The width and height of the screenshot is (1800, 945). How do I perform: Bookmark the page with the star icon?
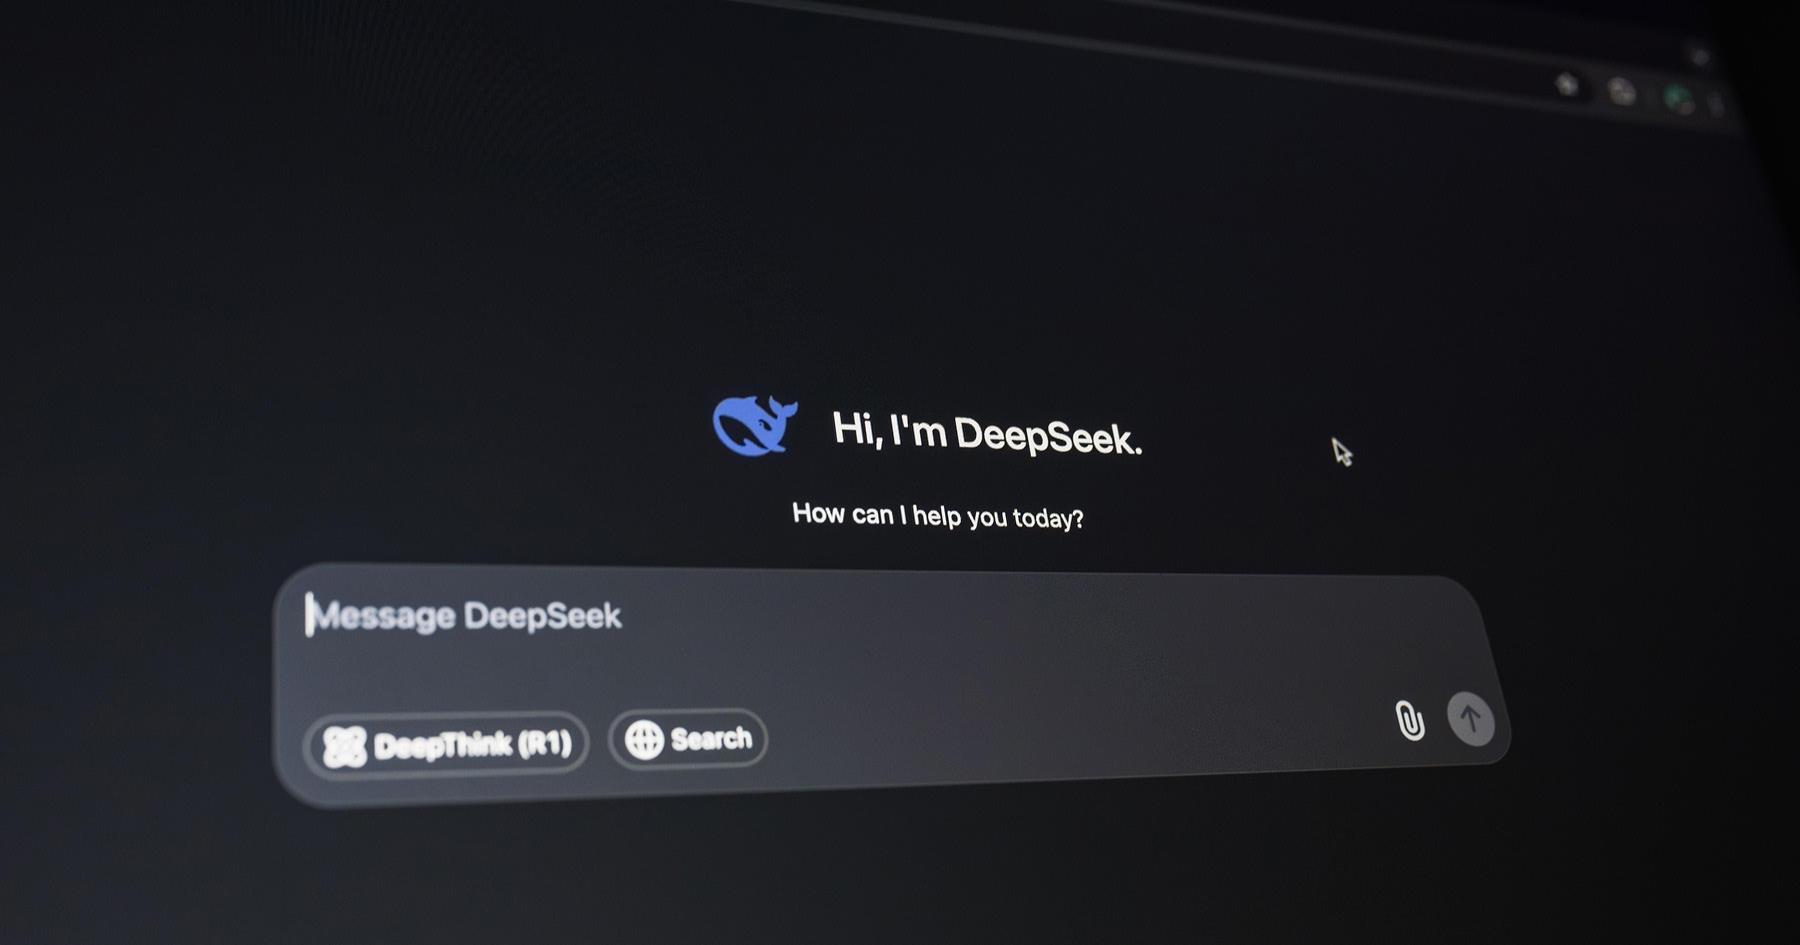[1567, 85]
